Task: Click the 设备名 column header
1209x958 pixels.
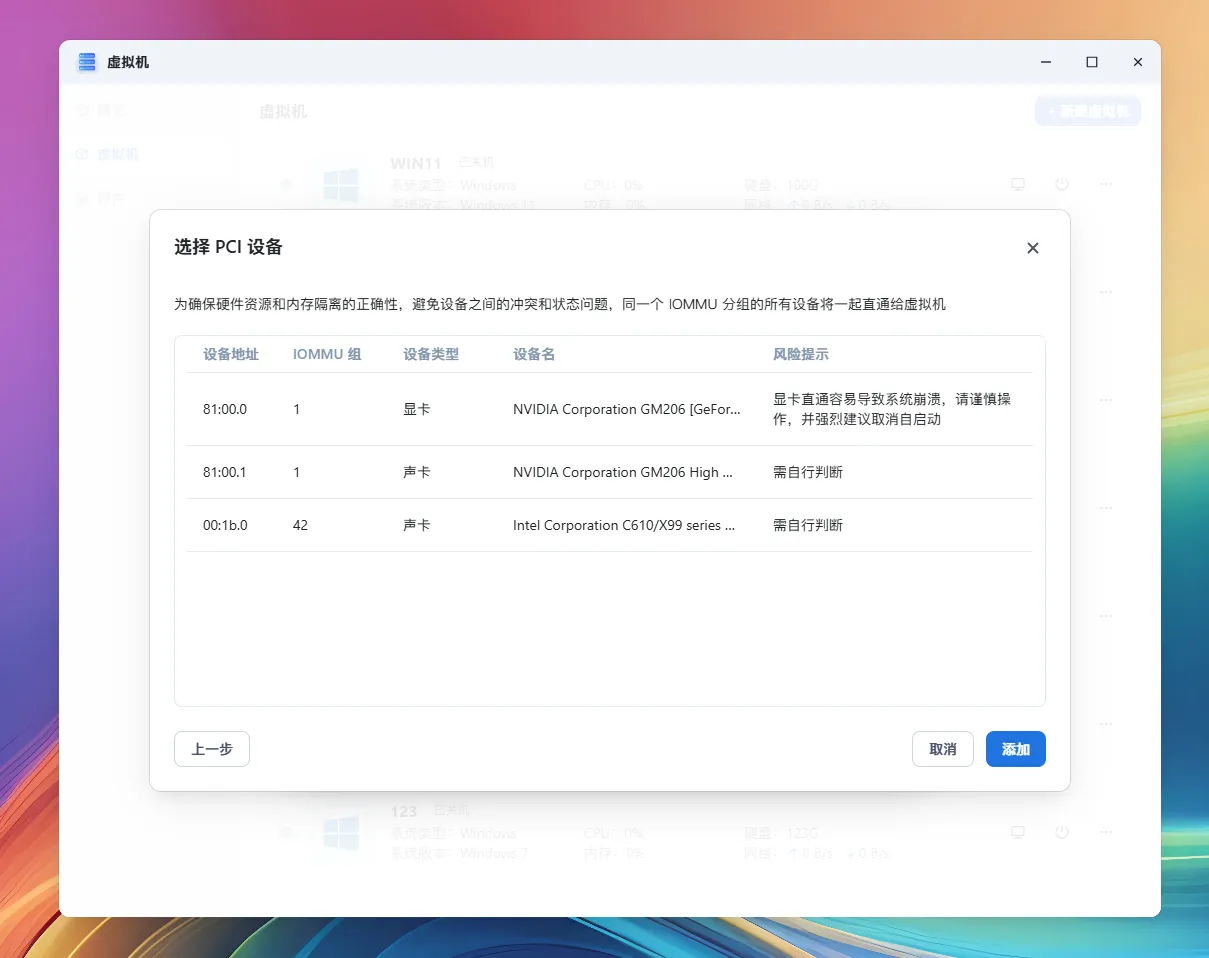Action: [534, 354]
